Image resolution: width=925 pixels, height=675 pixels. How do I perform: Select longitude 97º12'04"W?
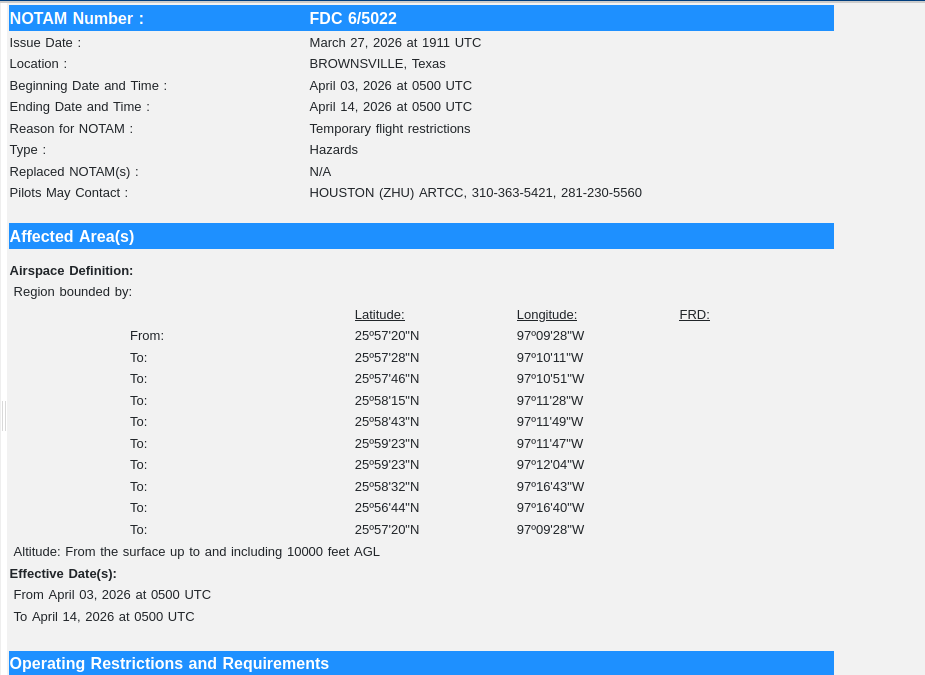tap(550, 465)
